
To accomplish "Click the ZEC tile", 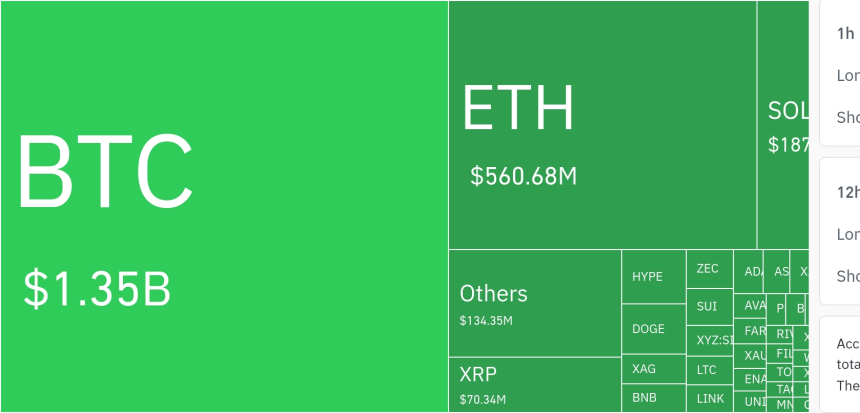I will [709, 269].
